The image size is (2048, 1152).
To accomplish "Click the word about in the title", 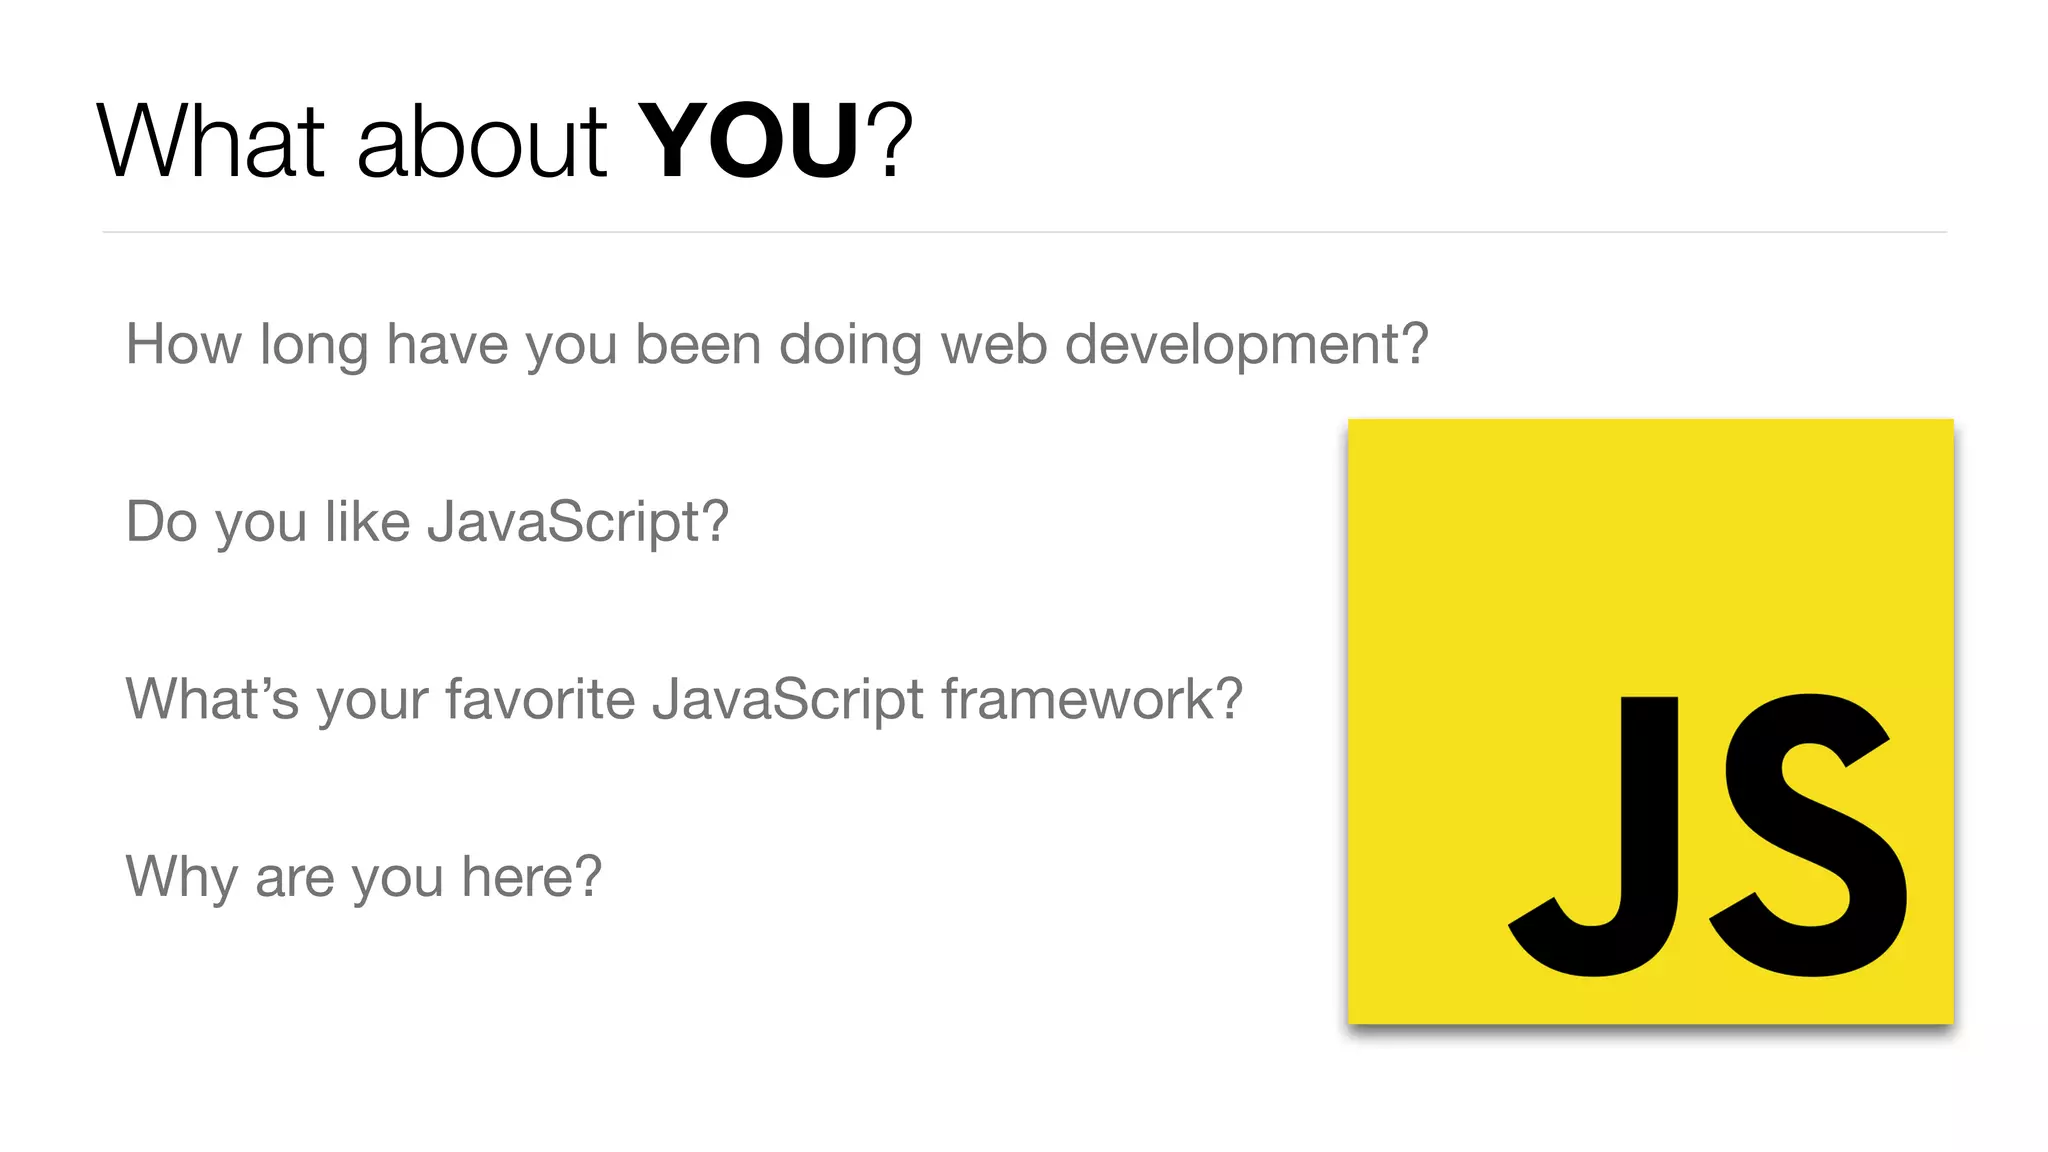I will coord(481,142).
